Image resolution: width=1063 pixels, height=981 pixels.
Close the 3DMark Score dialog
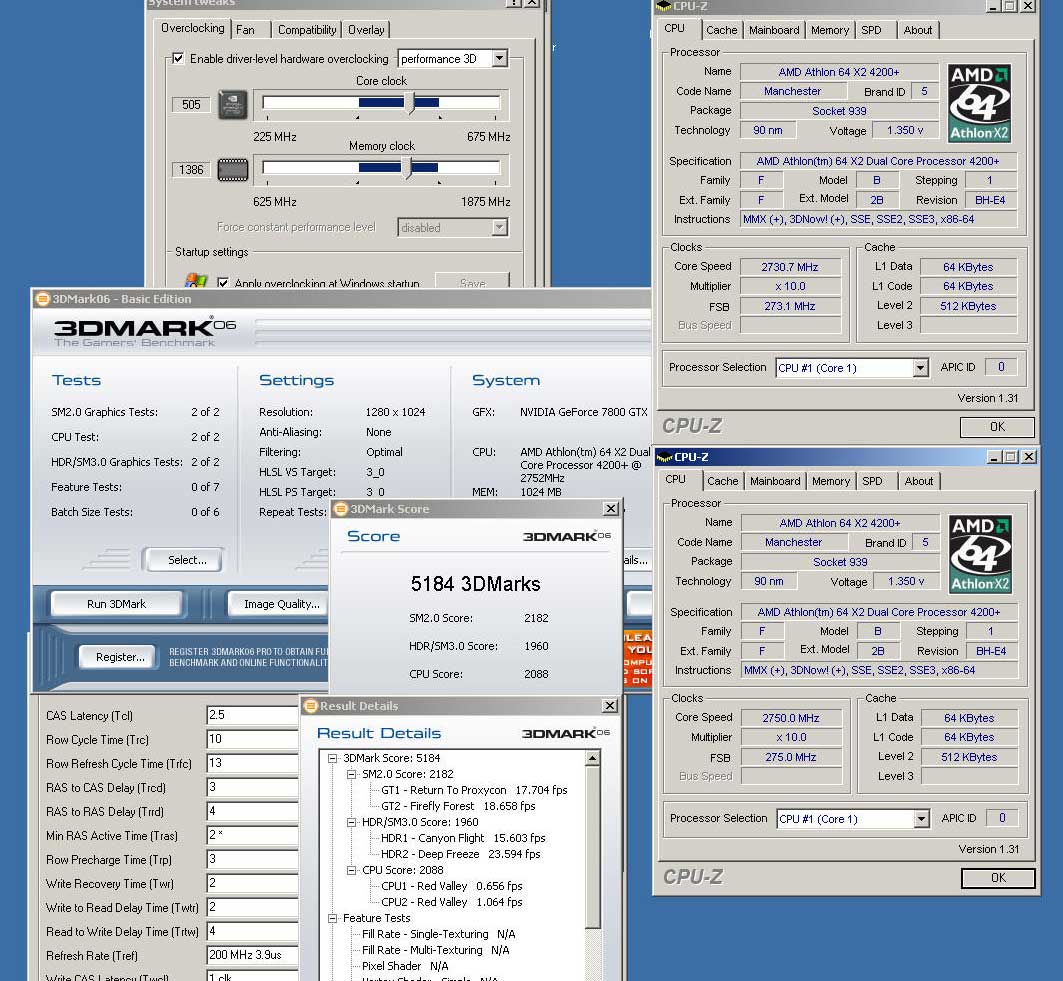611,508
